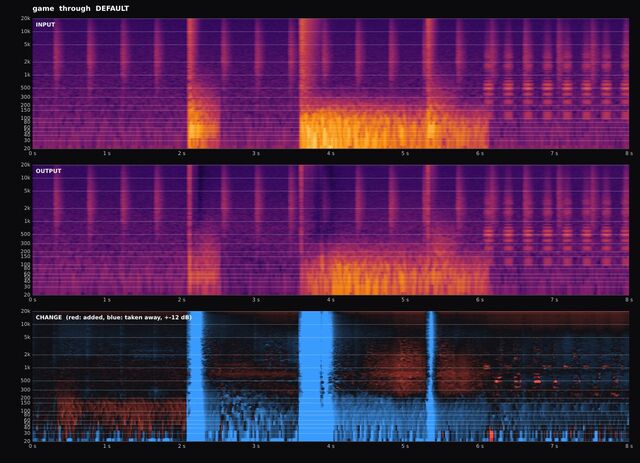The height and width of the screenshot is (463, 640).
Task: Click the 10k frequency label of the OUTPUT panel
Action: coord(26,178)
